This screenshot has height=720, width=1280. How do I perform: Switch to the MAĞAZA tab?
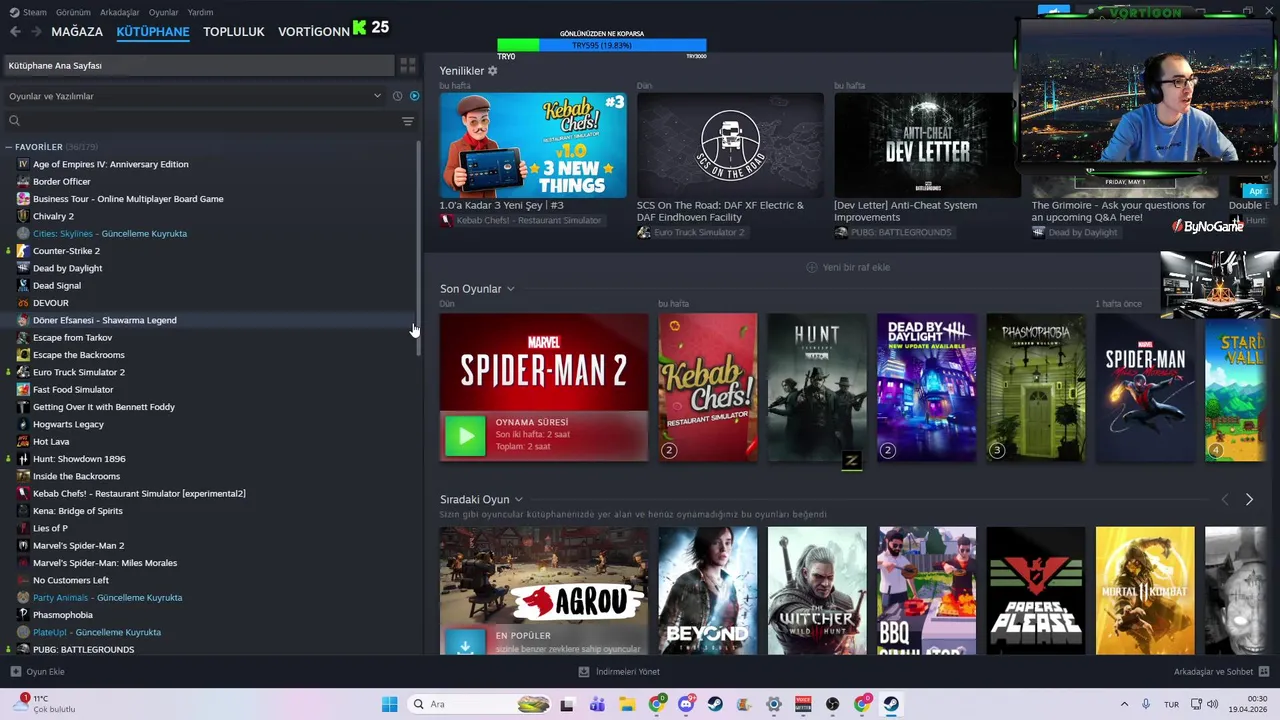click(x=77, y=31)
